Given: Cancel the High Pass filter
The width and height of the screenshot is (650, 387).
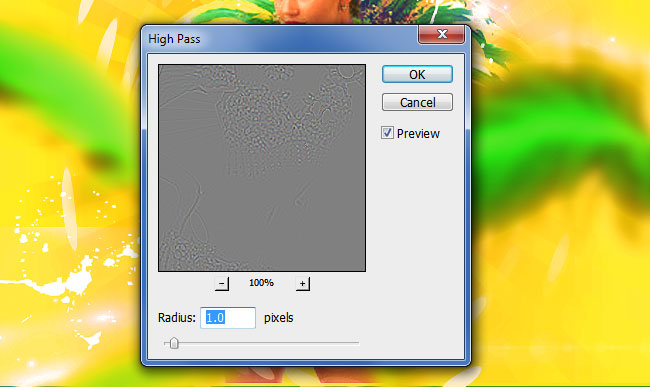Looking at the screenshot, I should click(417, 102).
